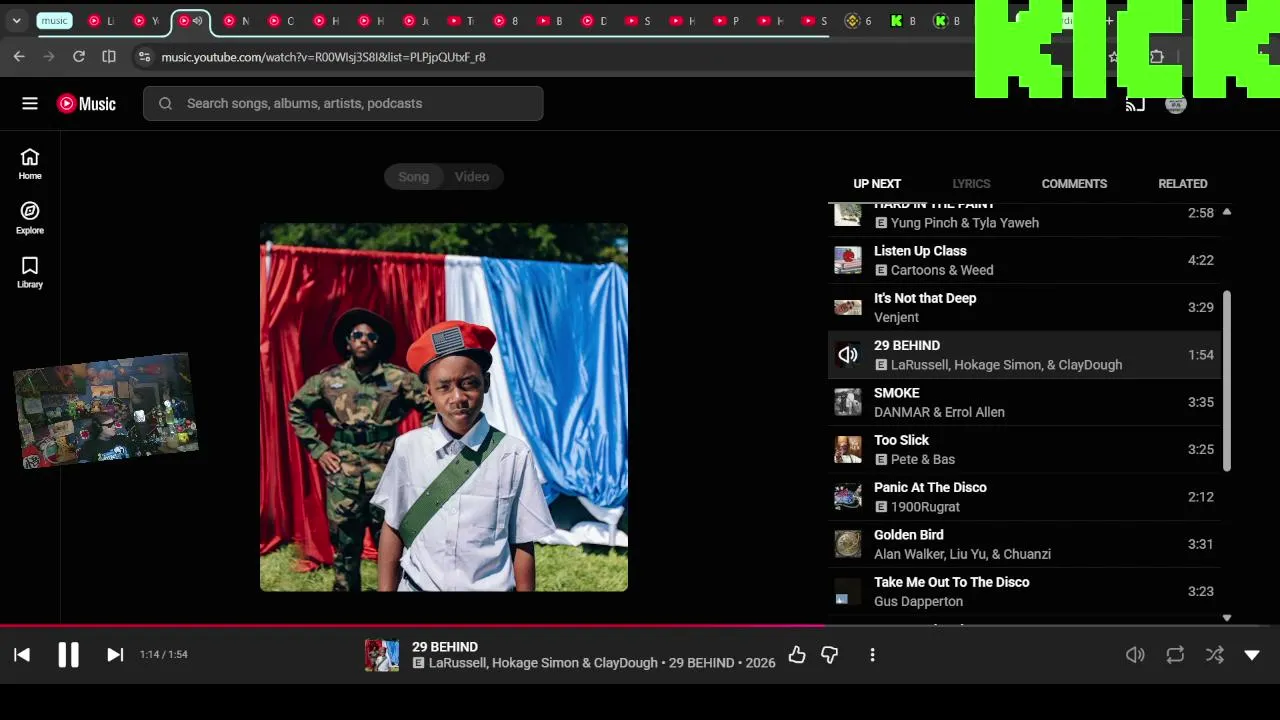The width and height of the screenshot is (1280, 720).
Task: Open the COMMENTS tab
Action: tap(1074, 184)
